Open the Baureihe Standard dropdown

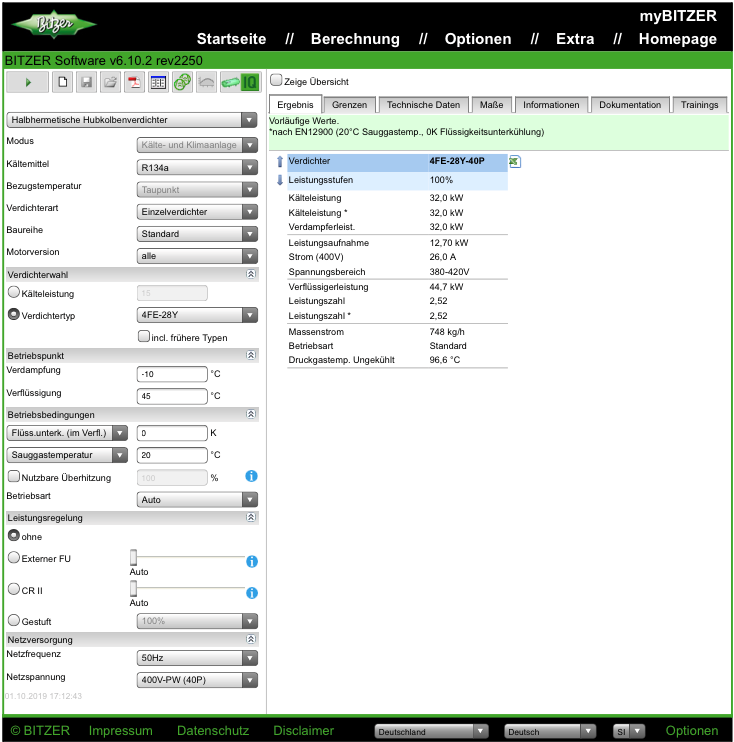tap(197, 234)
